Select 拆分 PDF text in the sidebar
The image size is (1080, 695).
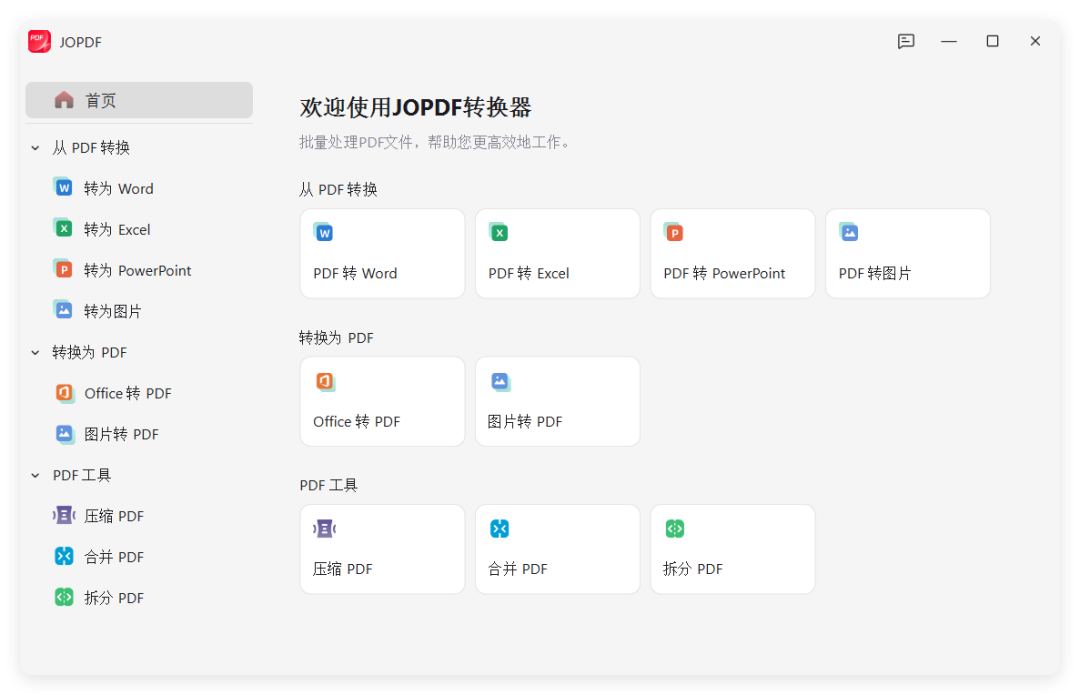pyautogui.click(x=114, y=598)
